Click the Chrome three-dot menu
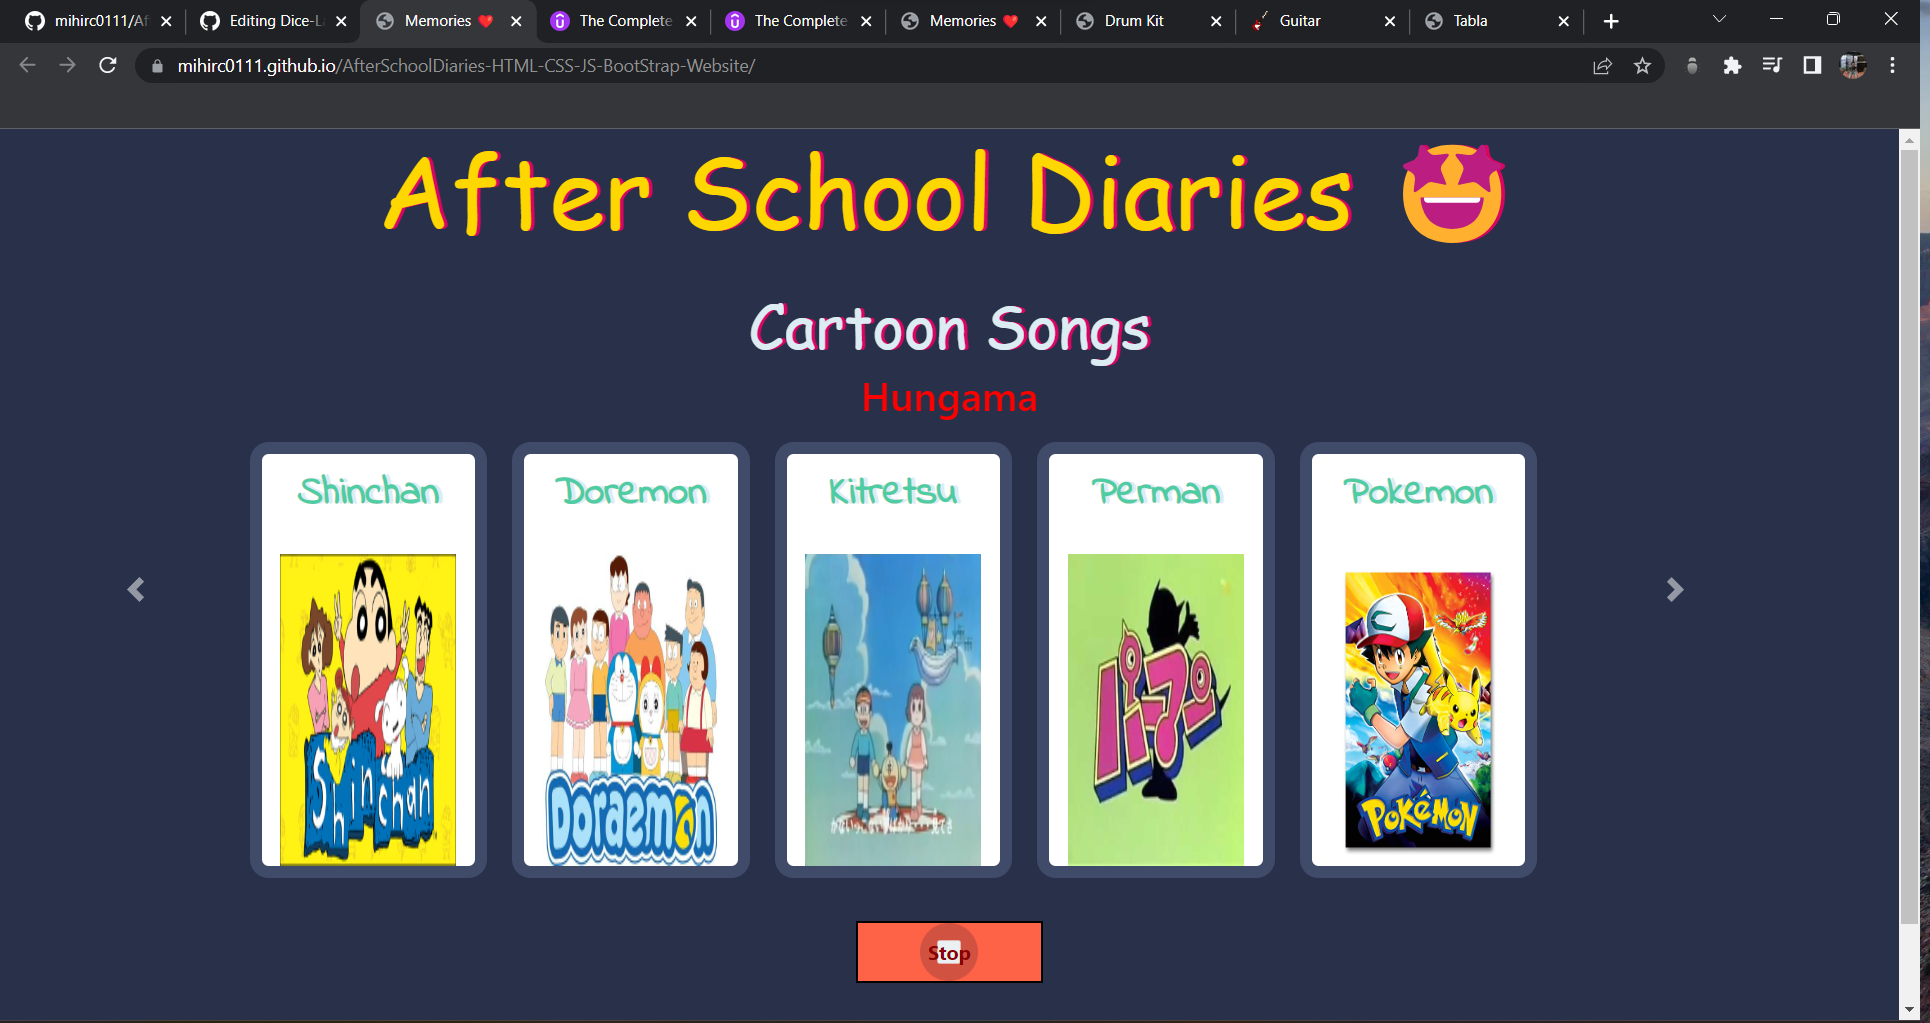The image size is (1930, 1023). (x=1891, y=66)
